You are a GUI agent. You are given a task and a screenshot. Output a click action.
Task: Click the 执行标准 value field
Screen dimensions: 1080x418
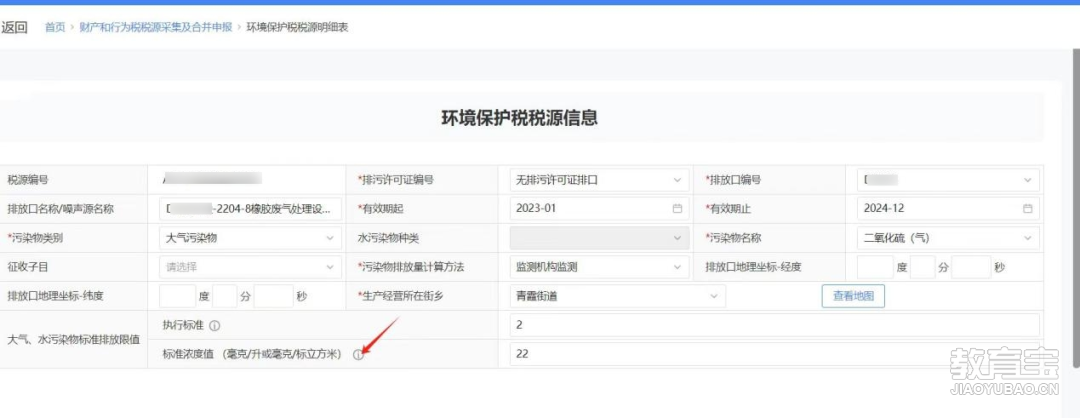tap(774, 325)
